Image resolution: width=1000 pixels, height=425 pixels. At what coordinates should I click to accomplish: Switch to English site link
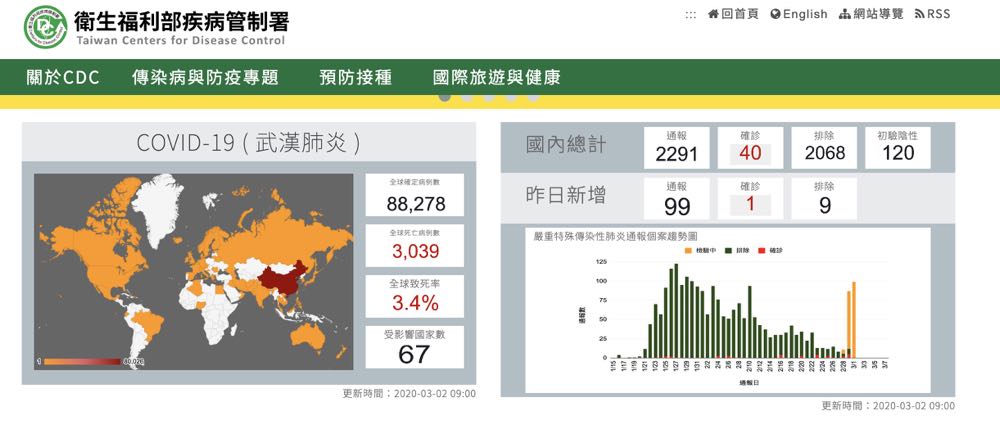coord(805,14)
